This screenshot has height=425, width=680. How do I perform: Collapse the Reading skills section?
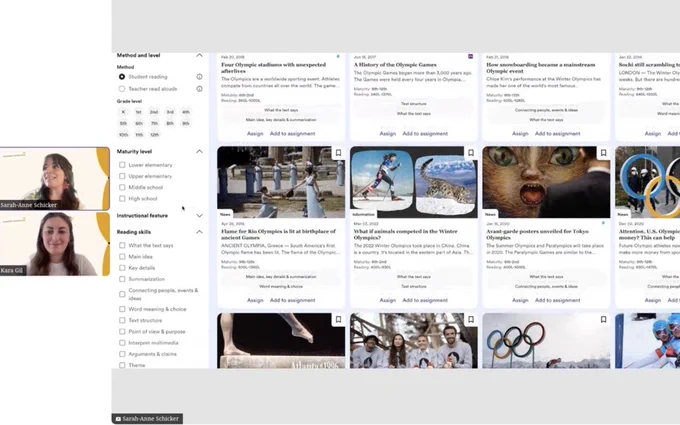click(199, 232)
